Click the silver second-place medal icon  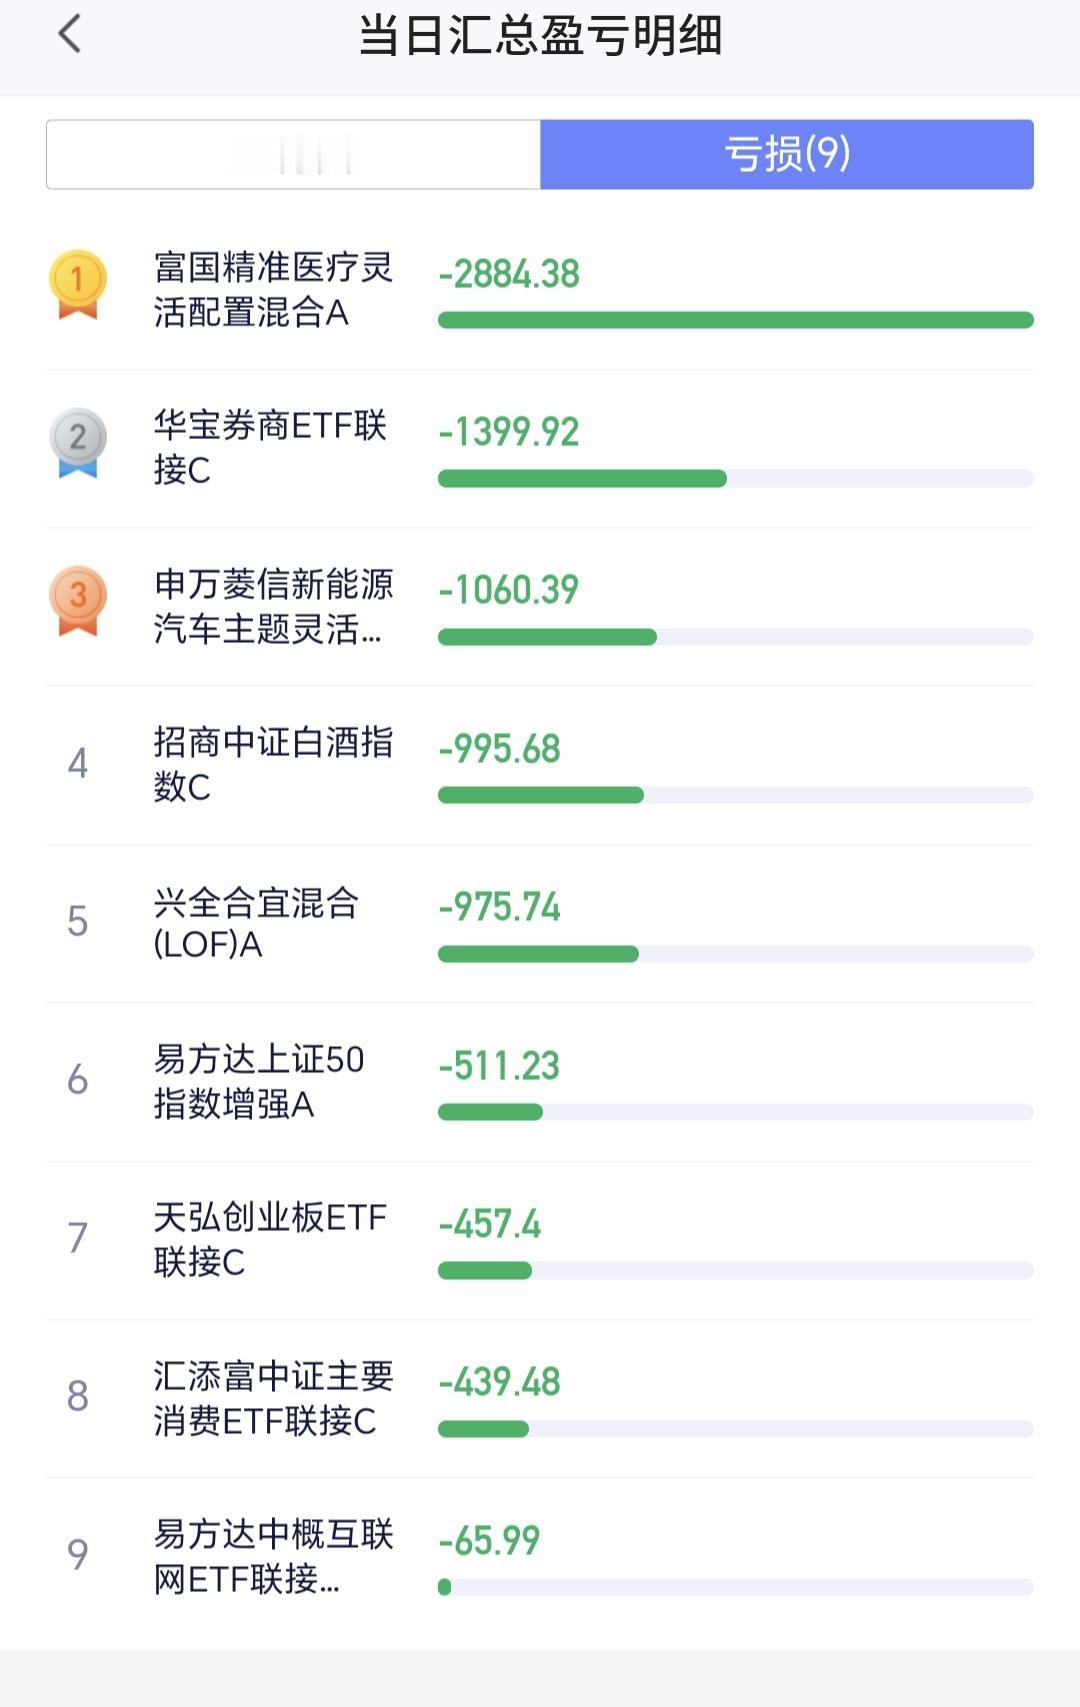(x=77, y=442)
